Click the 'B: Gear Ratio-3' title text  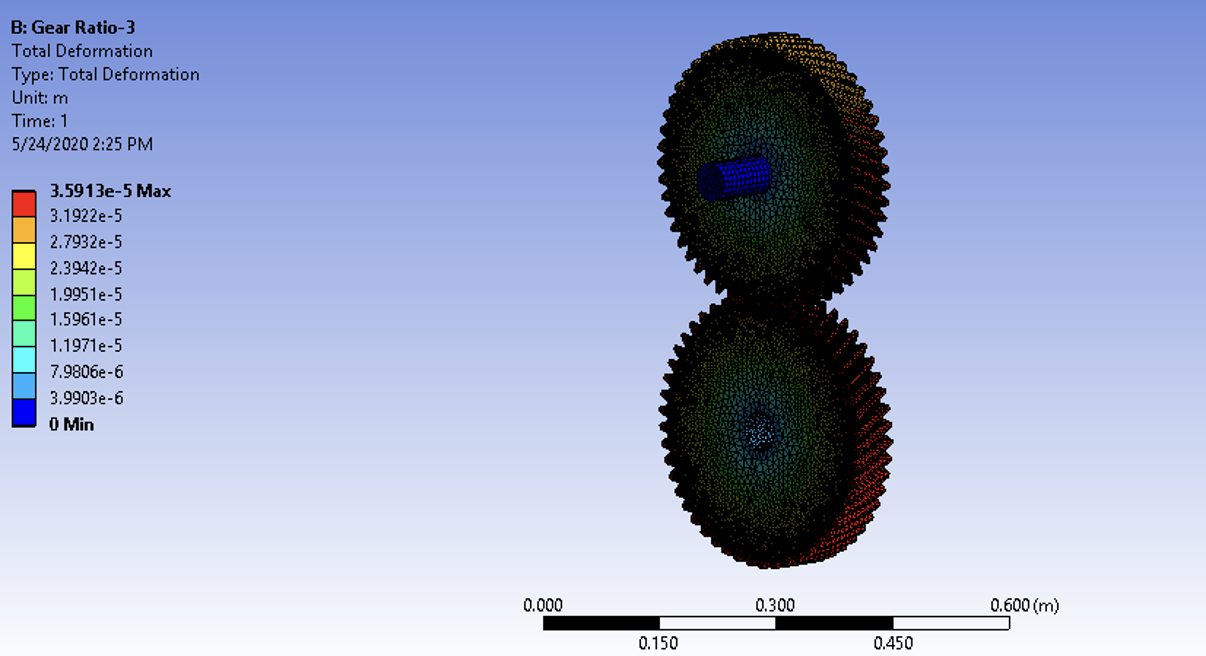pyautogui.click(x=73, y=28)
